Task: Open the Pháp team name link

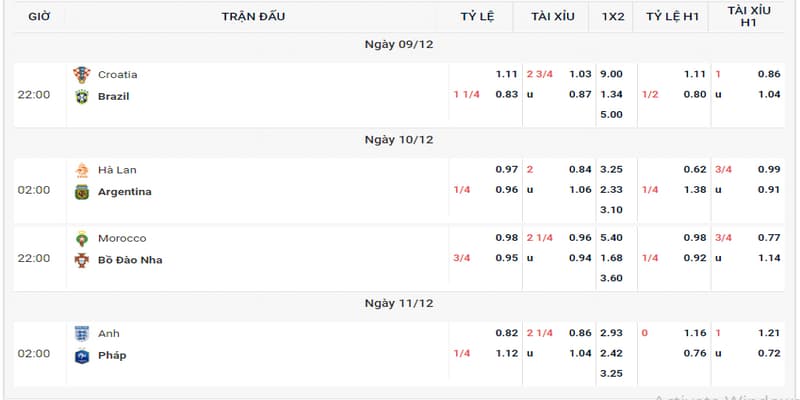Action: pyautogui.click(x=112, y=355)
